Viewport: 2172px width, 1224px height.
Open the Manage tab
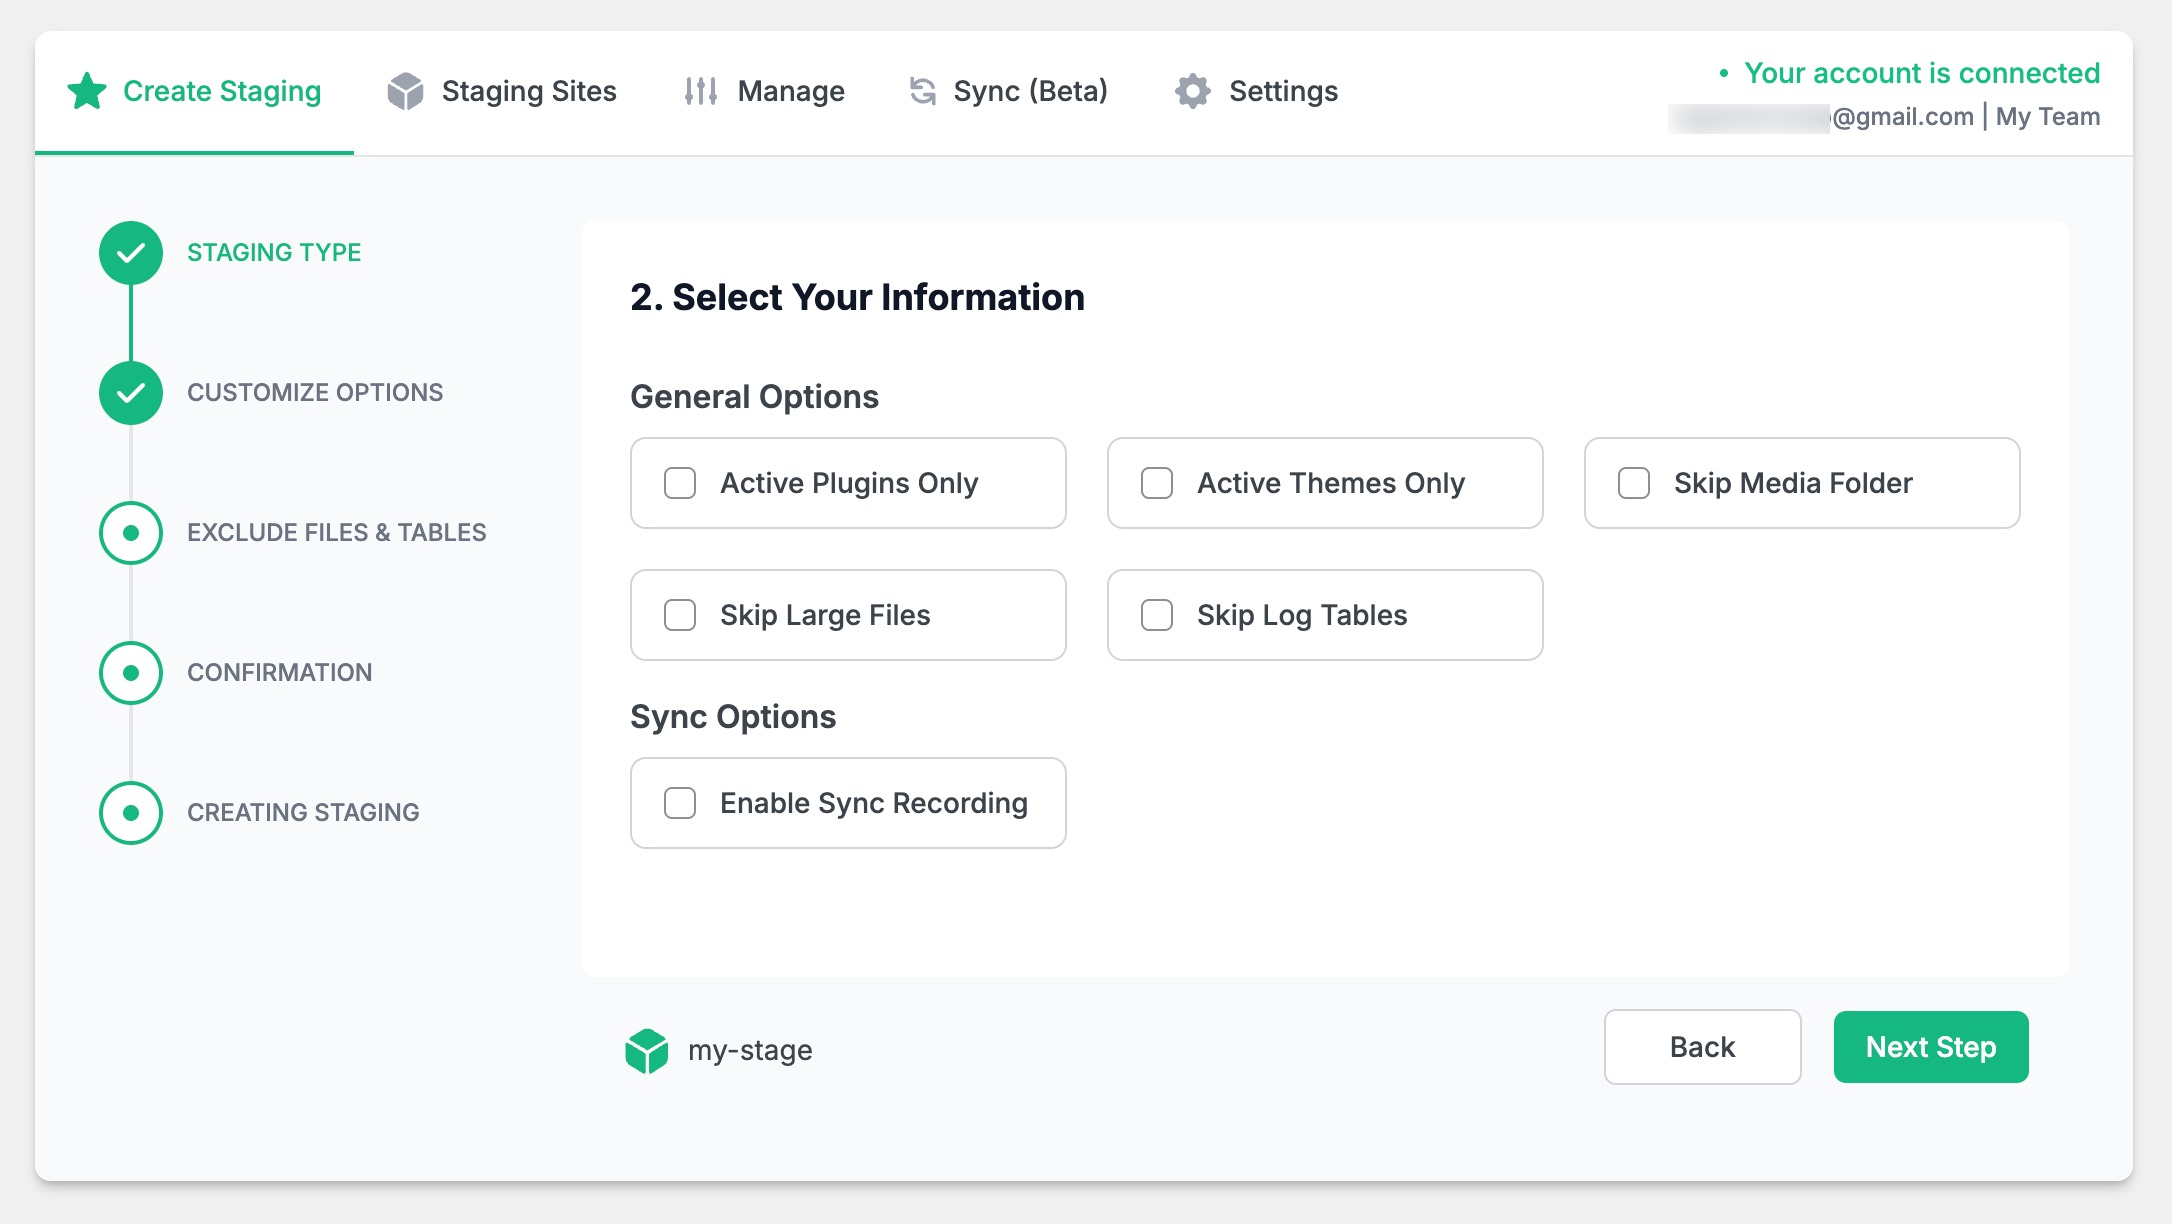(x=790, y=91)
